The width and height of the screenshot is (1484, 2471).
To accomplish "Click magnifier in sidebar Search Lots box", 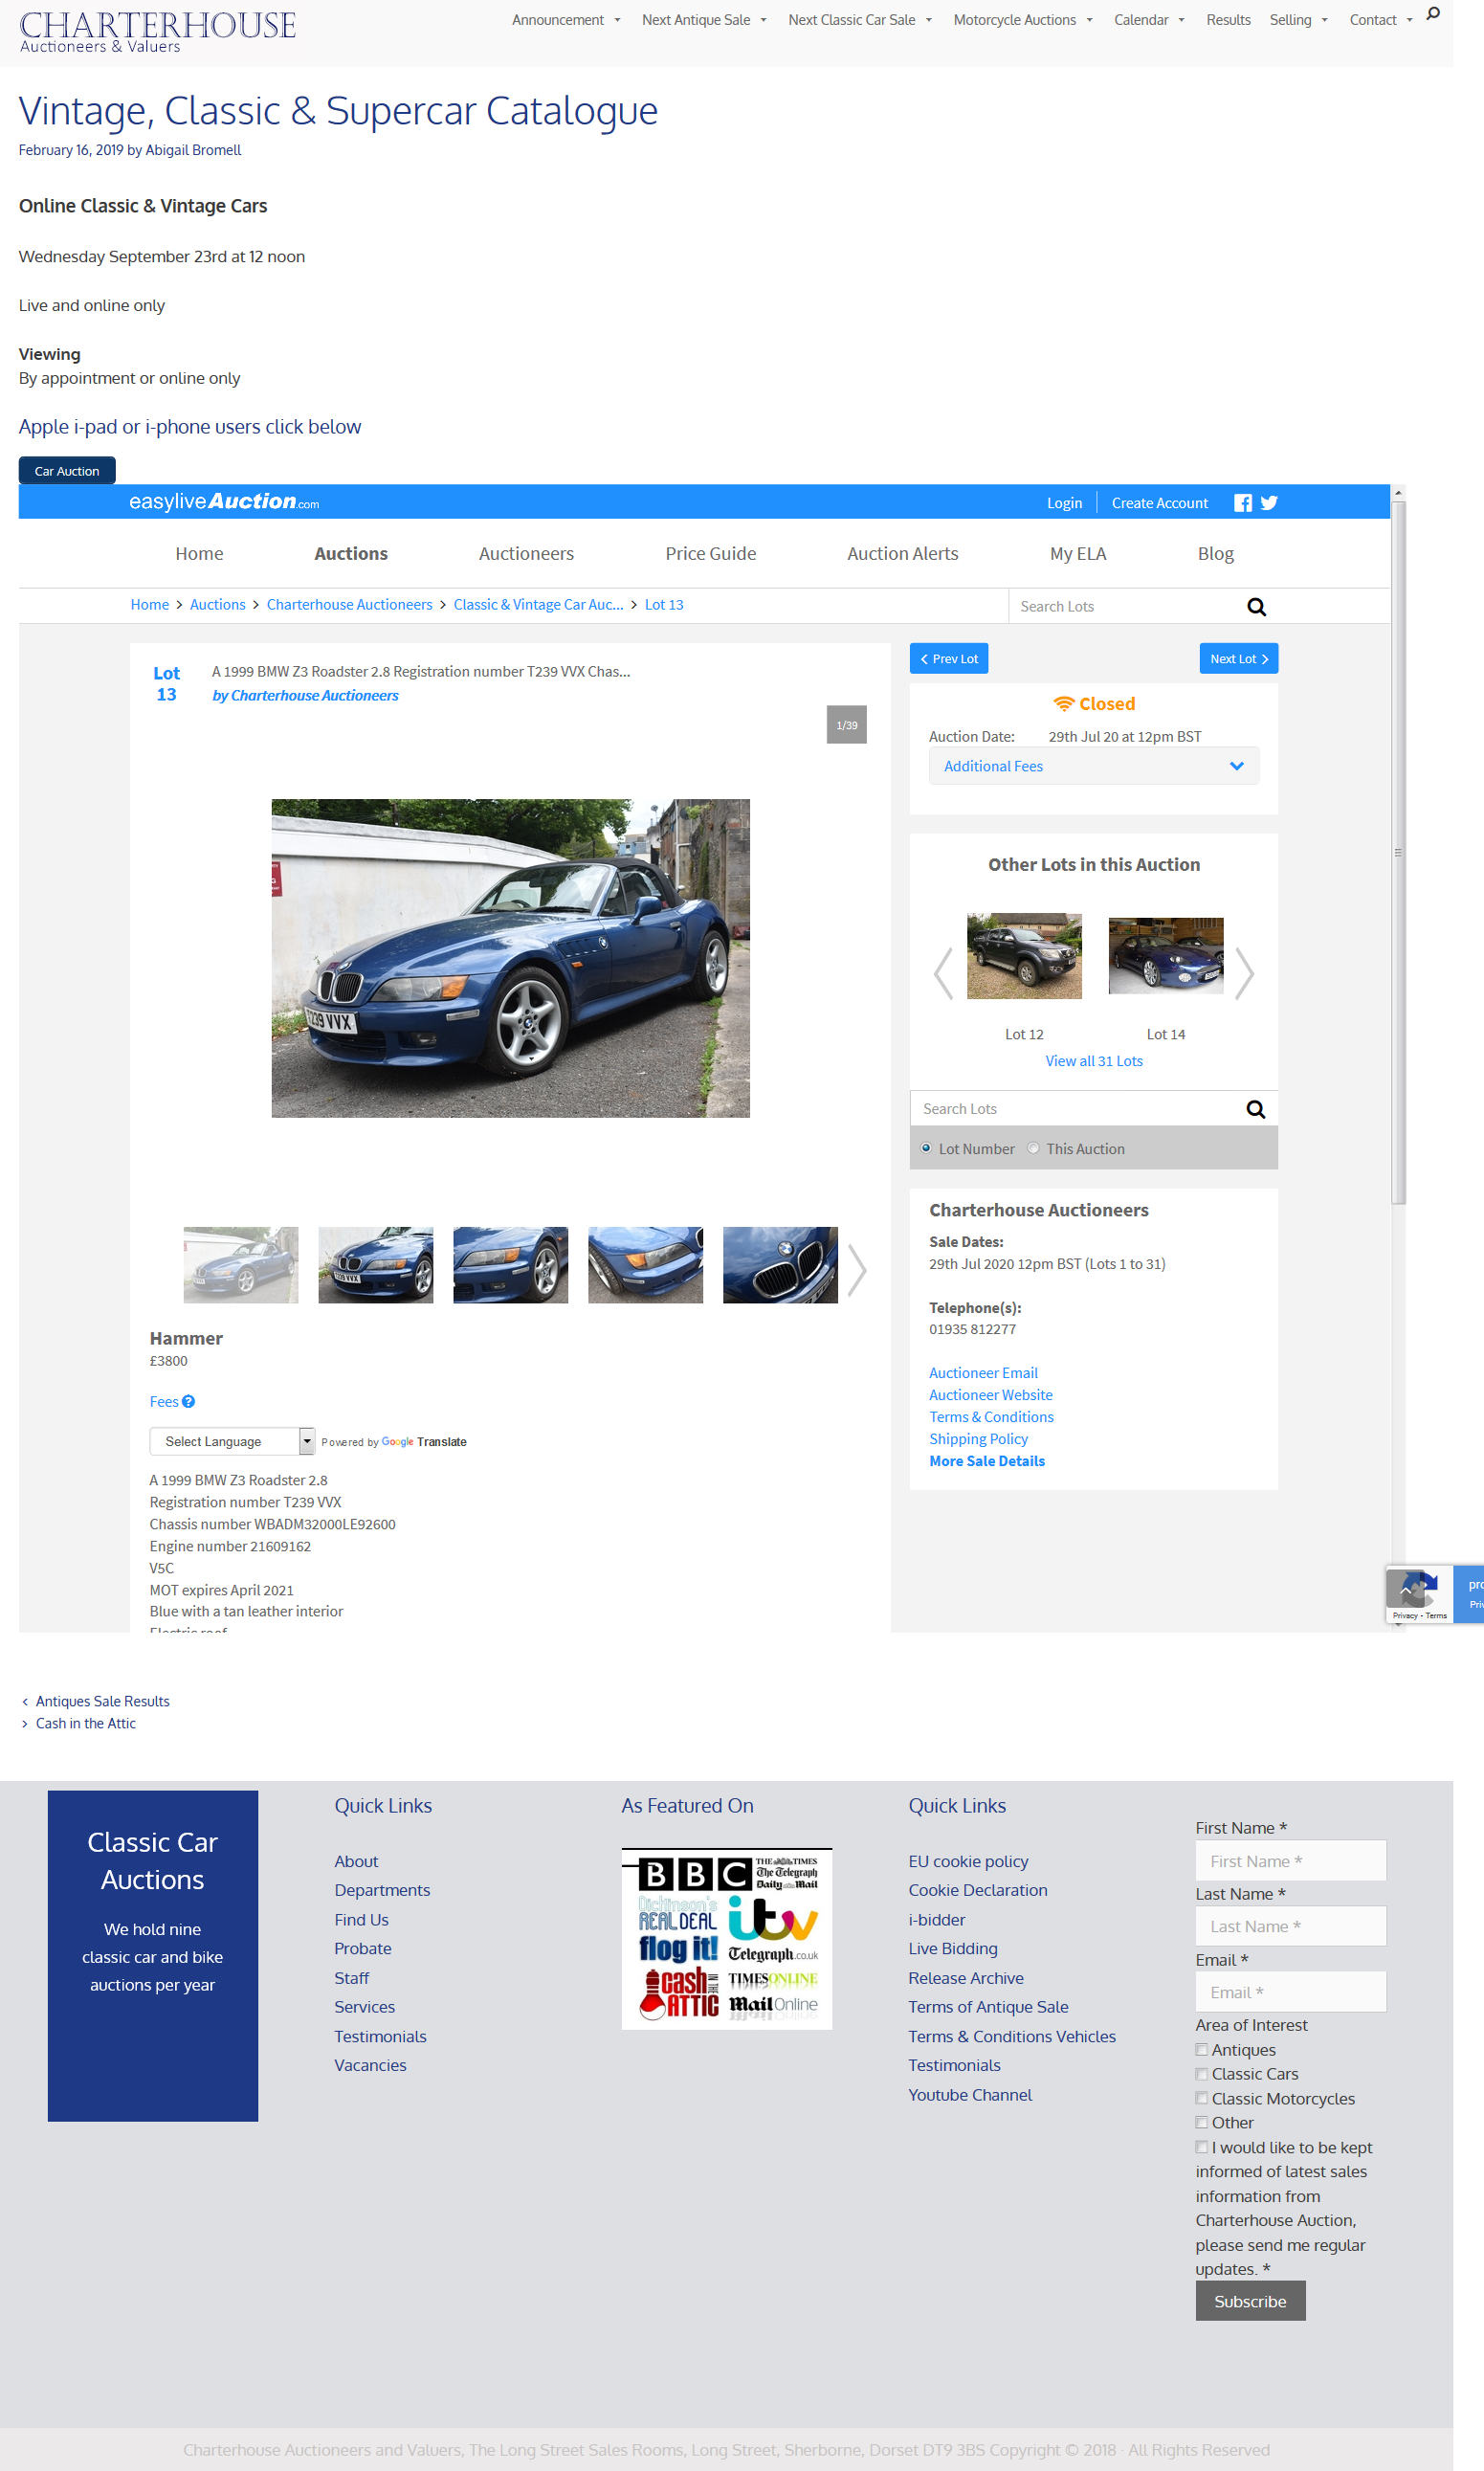I will point(1256,1109).
